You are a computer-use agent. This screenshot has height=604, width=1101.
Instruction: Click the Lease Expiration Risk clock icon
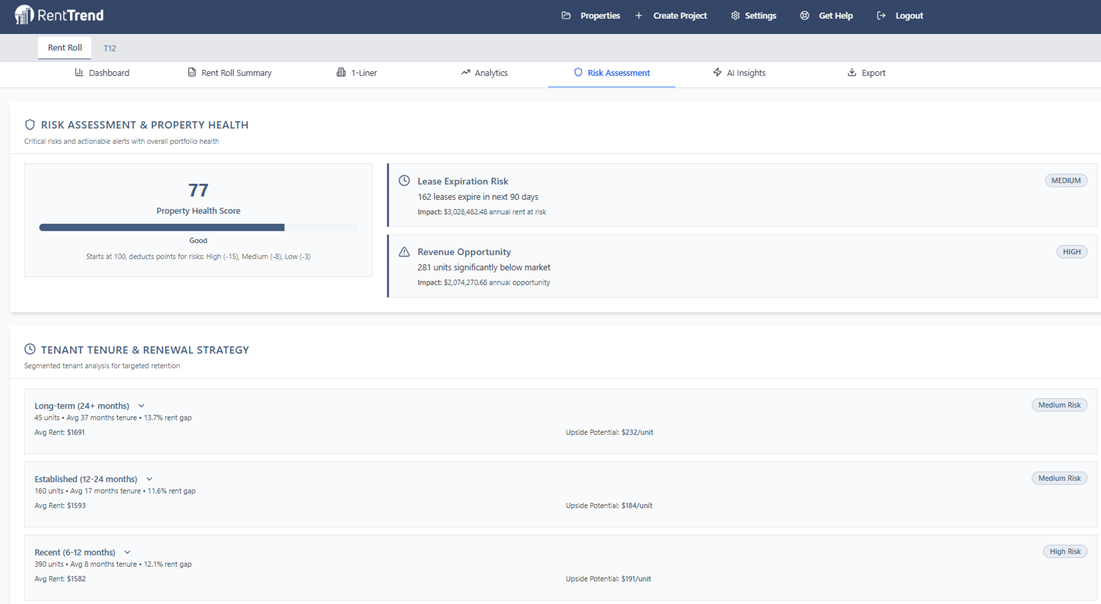(x=404, y=180)
